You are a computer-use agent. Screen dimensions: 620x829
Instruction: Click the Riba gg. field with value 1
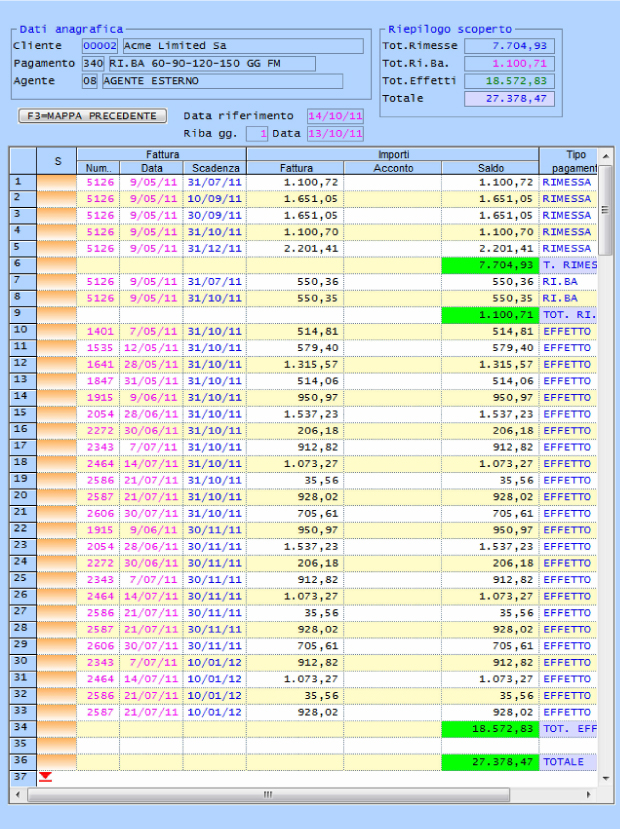[257, 134]
